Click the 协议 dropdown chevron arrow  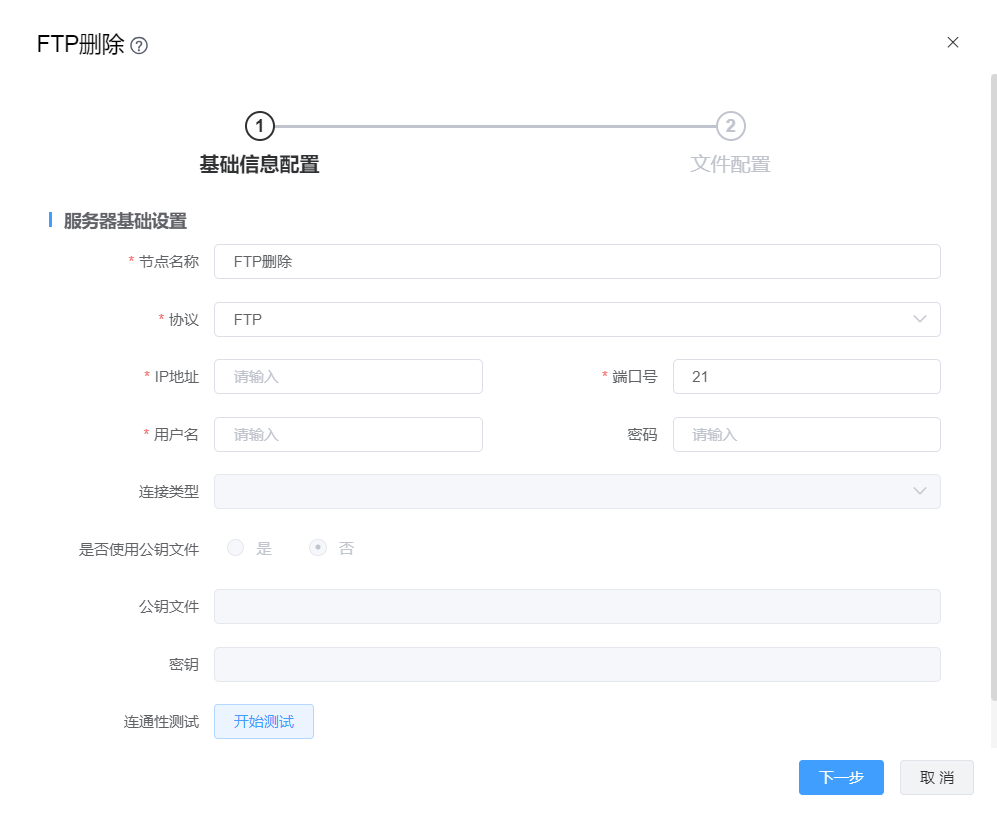point(920,319)
